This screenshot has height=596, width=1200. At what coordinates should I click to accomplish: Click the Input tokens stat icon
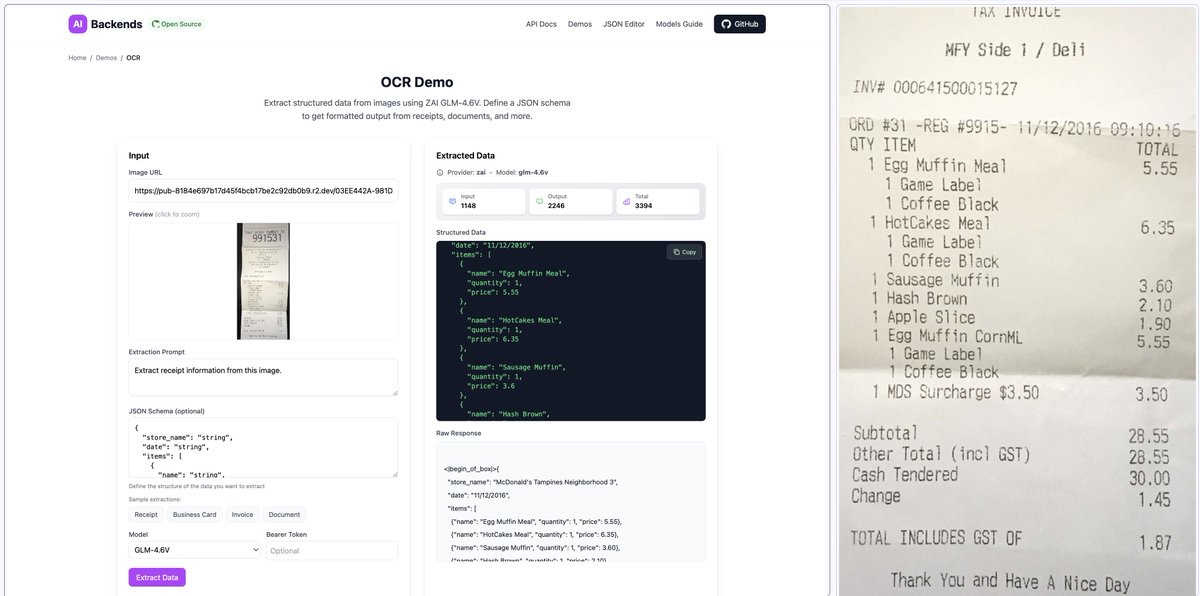[452, 201]
